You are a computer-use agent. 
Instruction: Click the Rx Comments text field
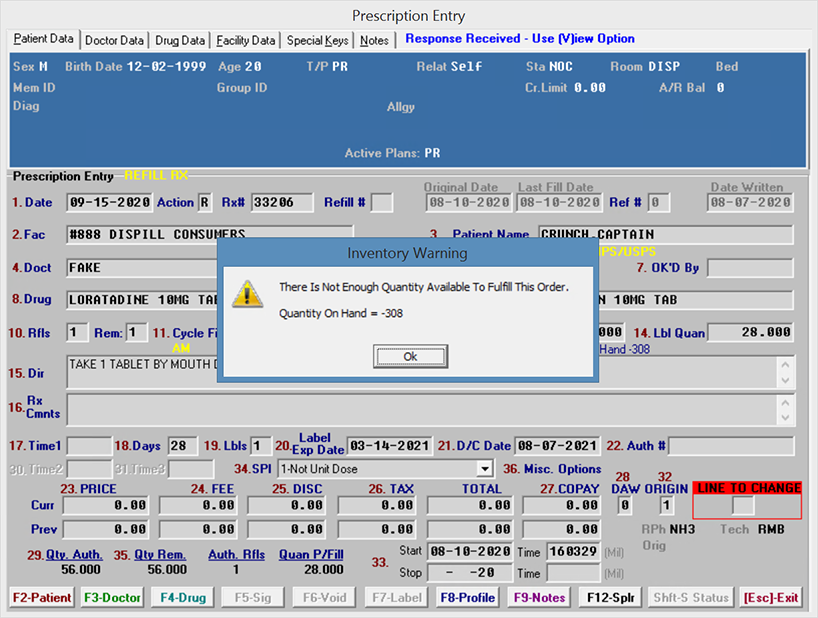421,408
